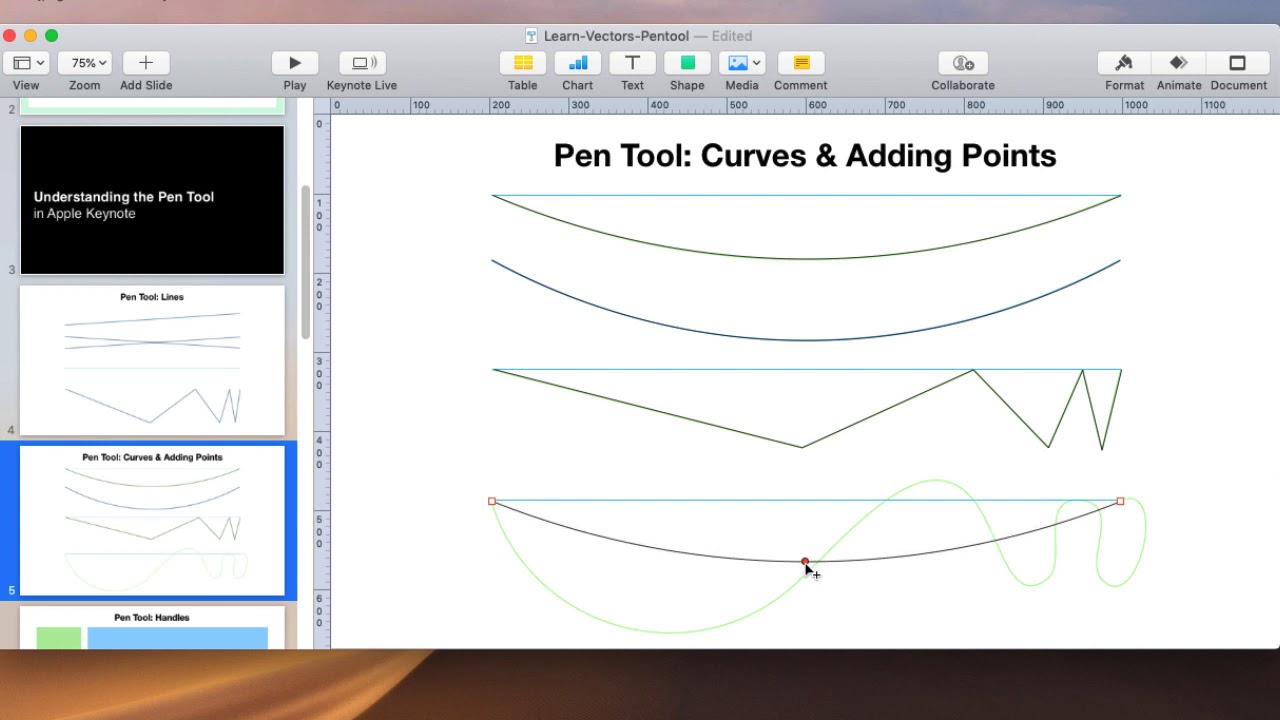Select the dark blue curve on the slide
The width and height of the screenshot is (1280, 720).
(x=806, y=340)
